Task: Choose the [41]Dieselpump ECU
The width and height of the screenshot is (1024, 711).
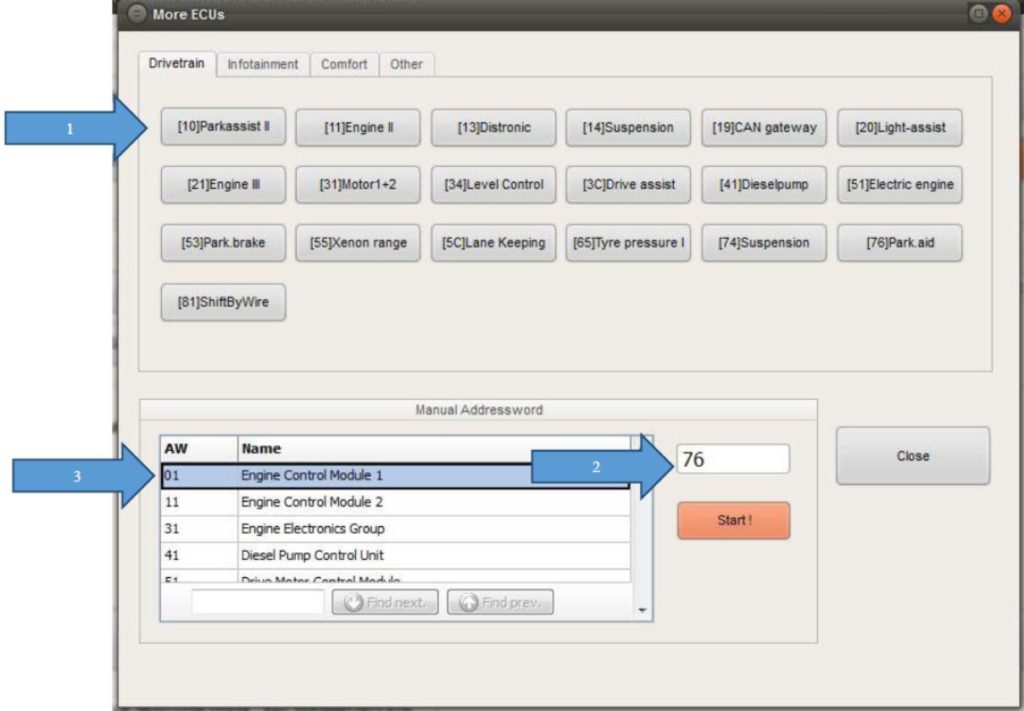Action: 764,185
